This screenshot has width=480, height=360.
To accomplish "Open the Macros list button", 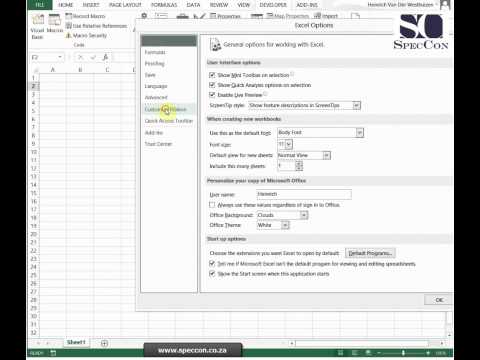I will (55, 24).
